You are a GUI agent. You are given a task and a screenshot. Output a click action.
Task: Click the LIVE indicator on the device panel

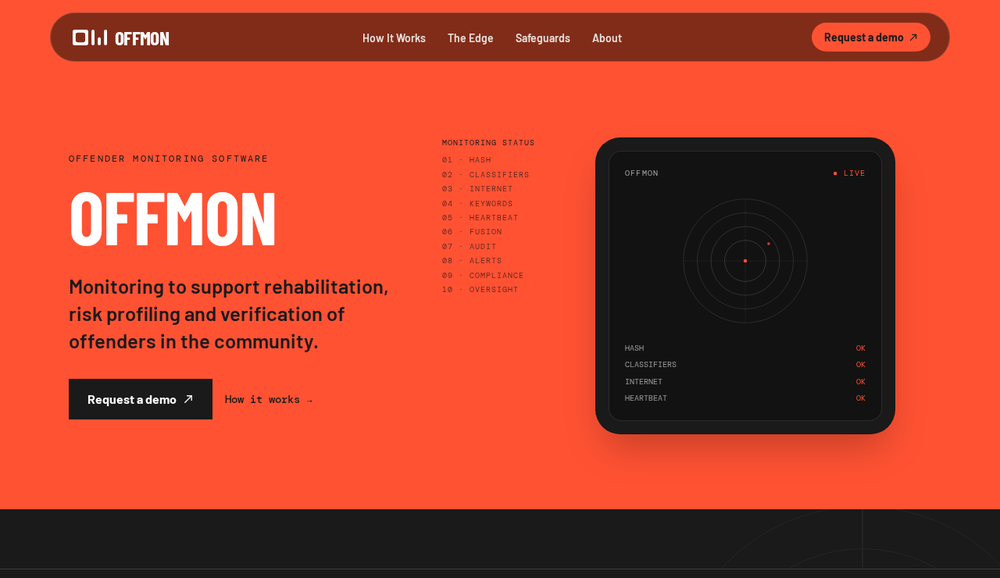(849, 173)
